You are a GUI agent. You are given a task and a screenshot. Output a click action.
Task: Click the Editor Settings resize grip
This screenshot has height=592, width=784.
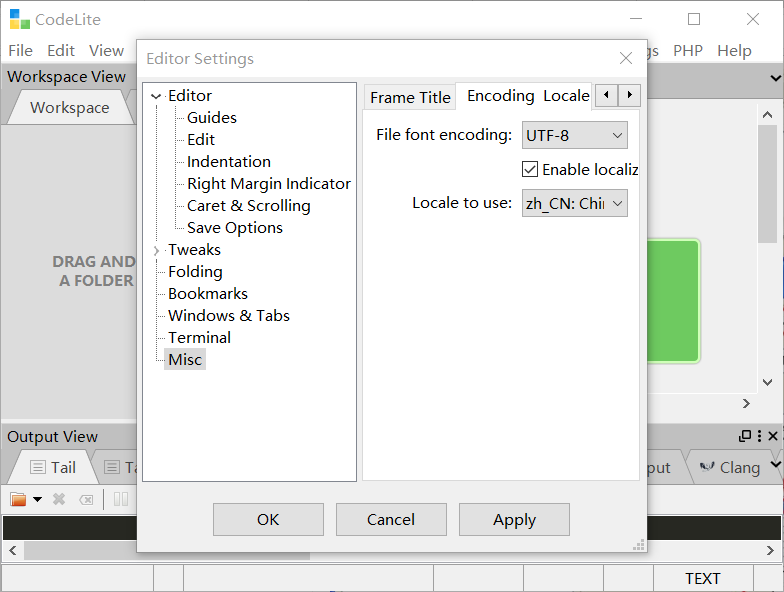tap(639, 545)
